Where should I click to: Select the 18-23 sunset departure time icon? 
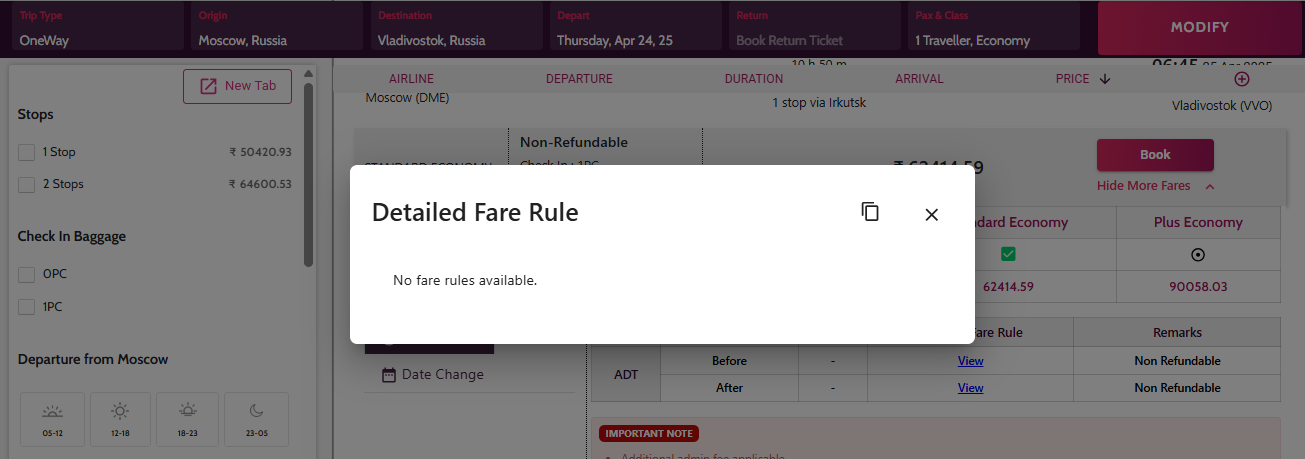tap(187, 411)
